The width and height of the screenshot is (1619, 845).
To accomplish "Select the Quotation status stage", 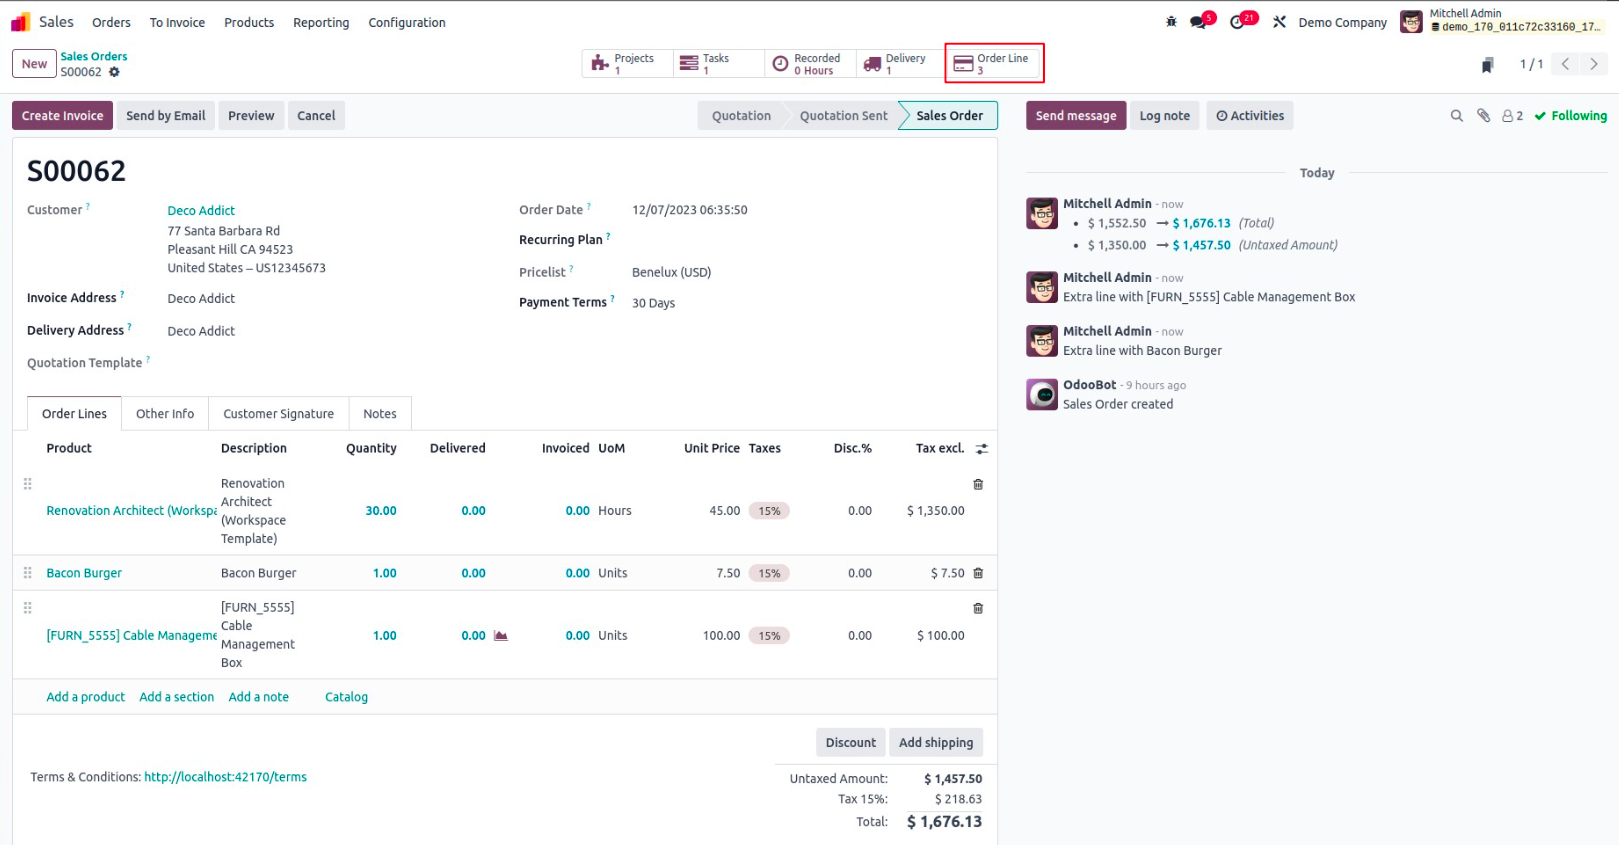I will pyautogui.click(x=741, y=116).
